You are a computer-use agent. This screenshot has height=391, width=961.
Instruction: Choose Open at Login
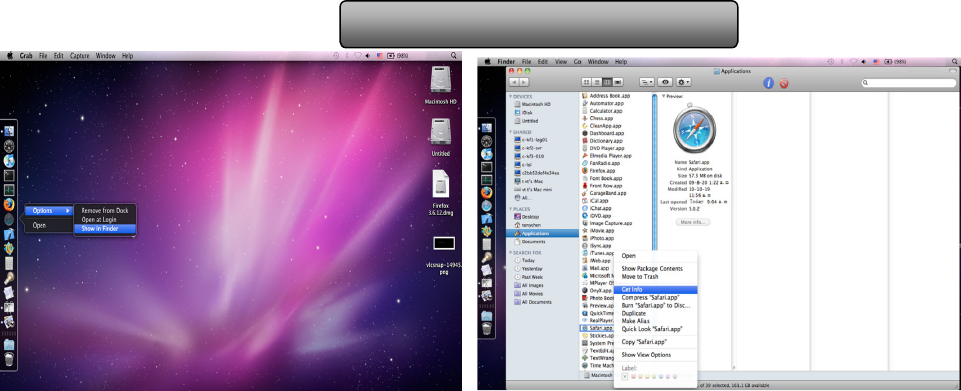tap(105, 220)
